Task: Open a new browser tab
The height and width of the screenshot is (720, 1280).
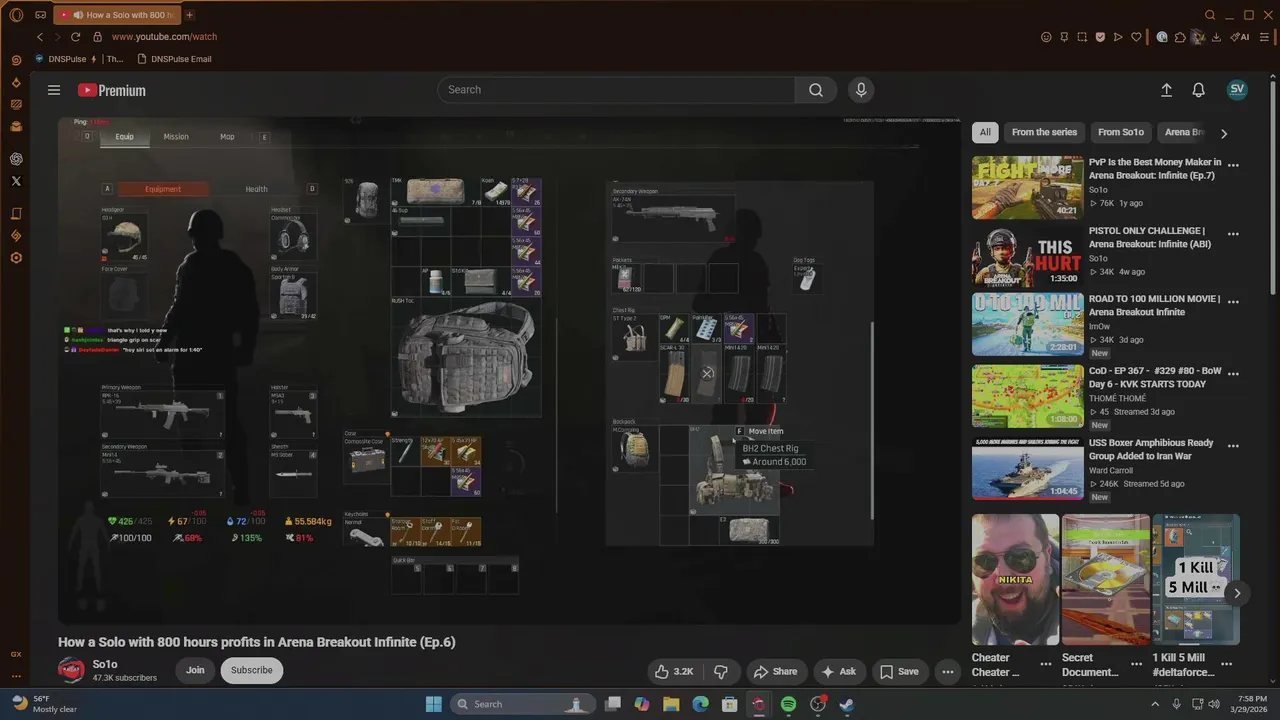Action: point(189,15)
